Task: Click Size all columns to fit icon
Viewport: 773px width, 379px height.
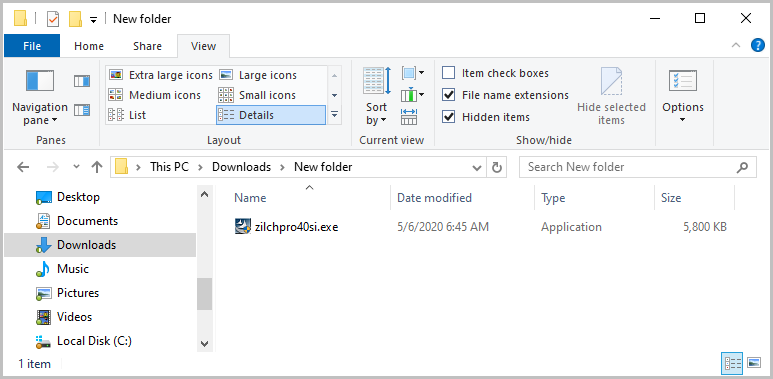Action: pos(409,117)
